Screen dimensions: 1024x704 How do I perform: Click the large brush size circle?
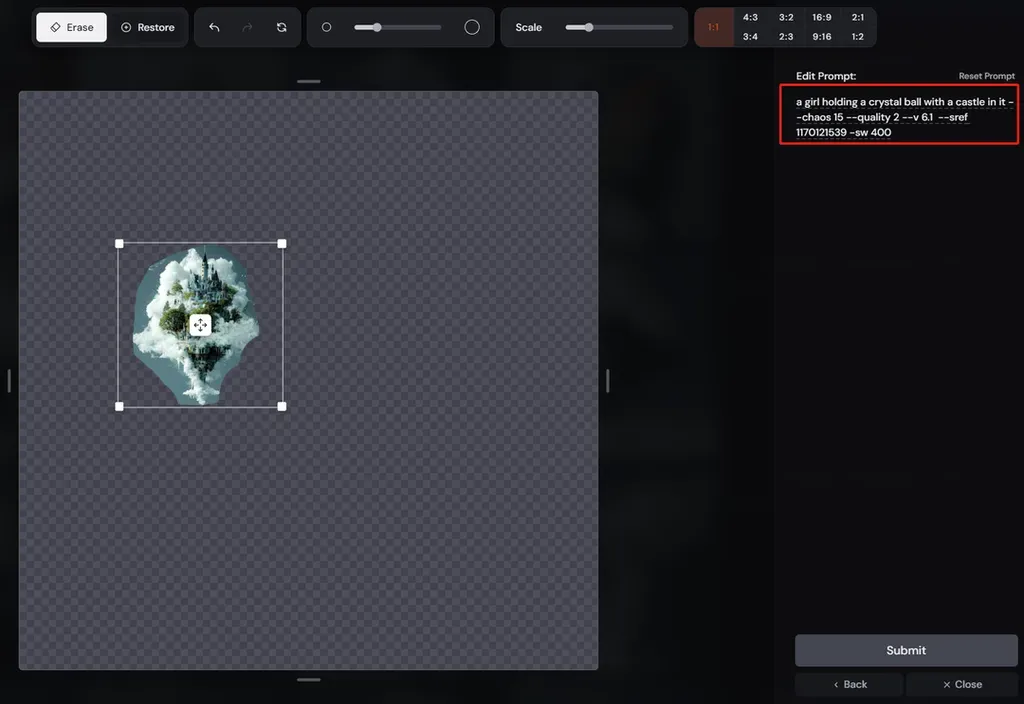pyautogui.click(x=472, y=27)
